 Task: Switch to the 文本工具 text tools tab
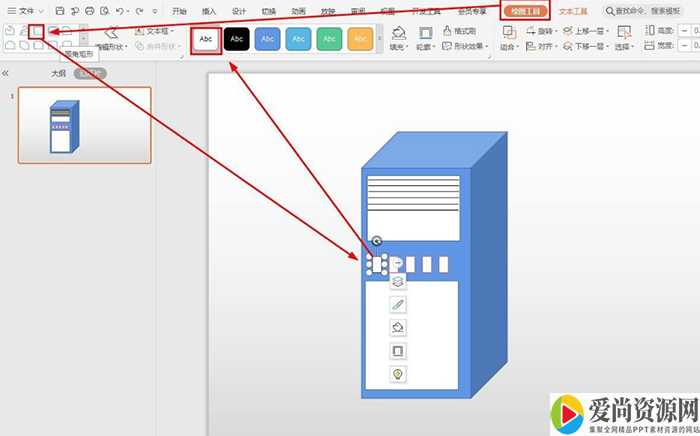click(574, 11)
